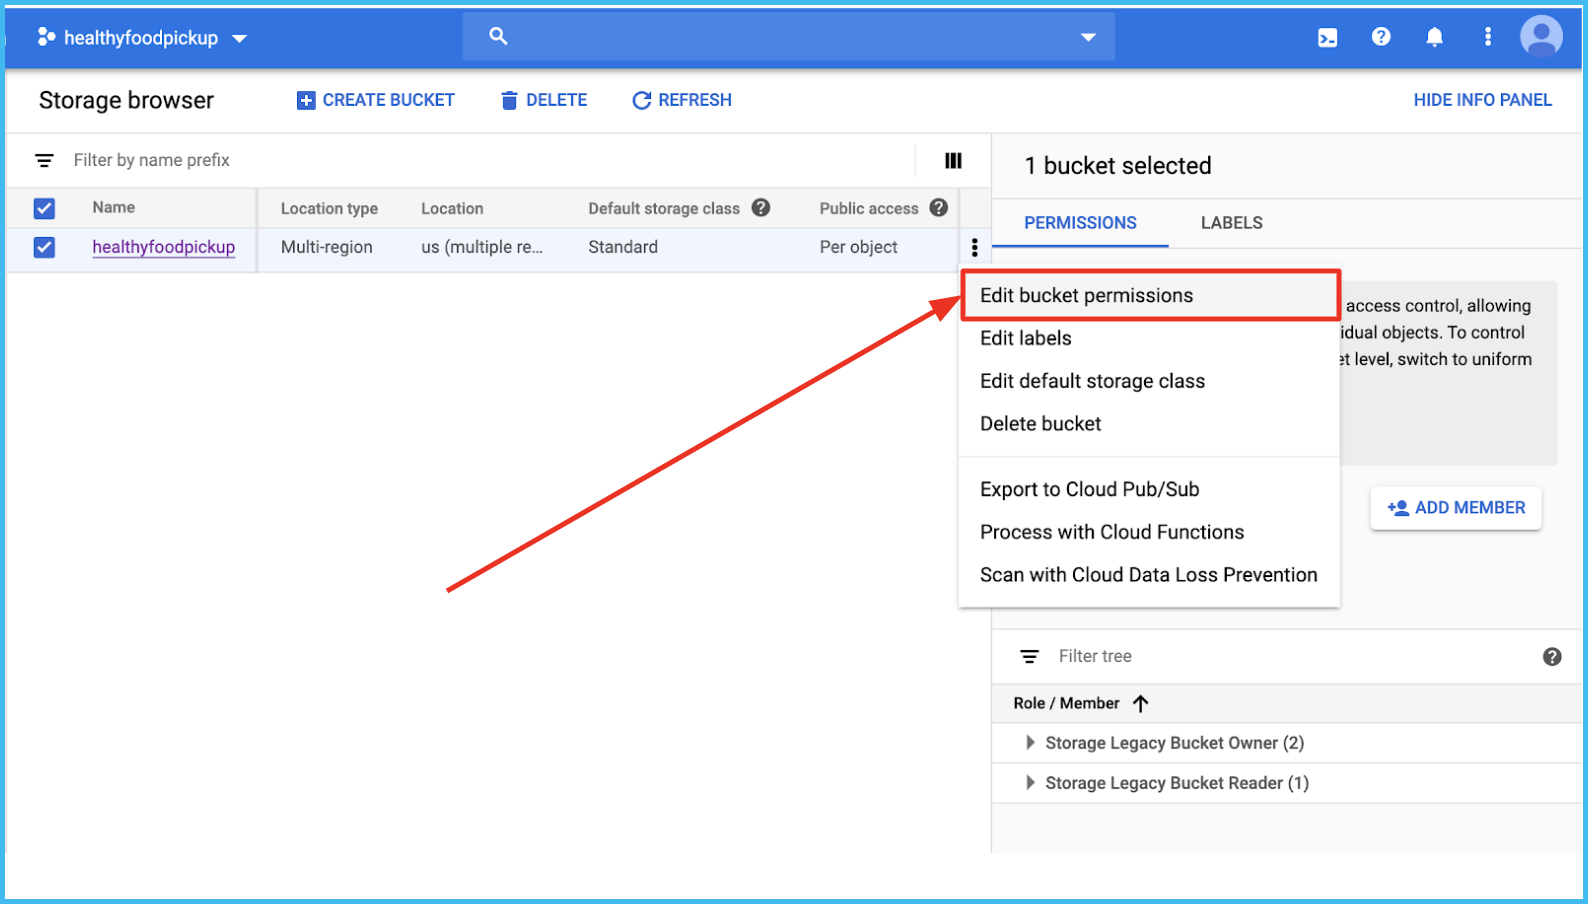Choose Edit default storage class

coord(1149,381)
